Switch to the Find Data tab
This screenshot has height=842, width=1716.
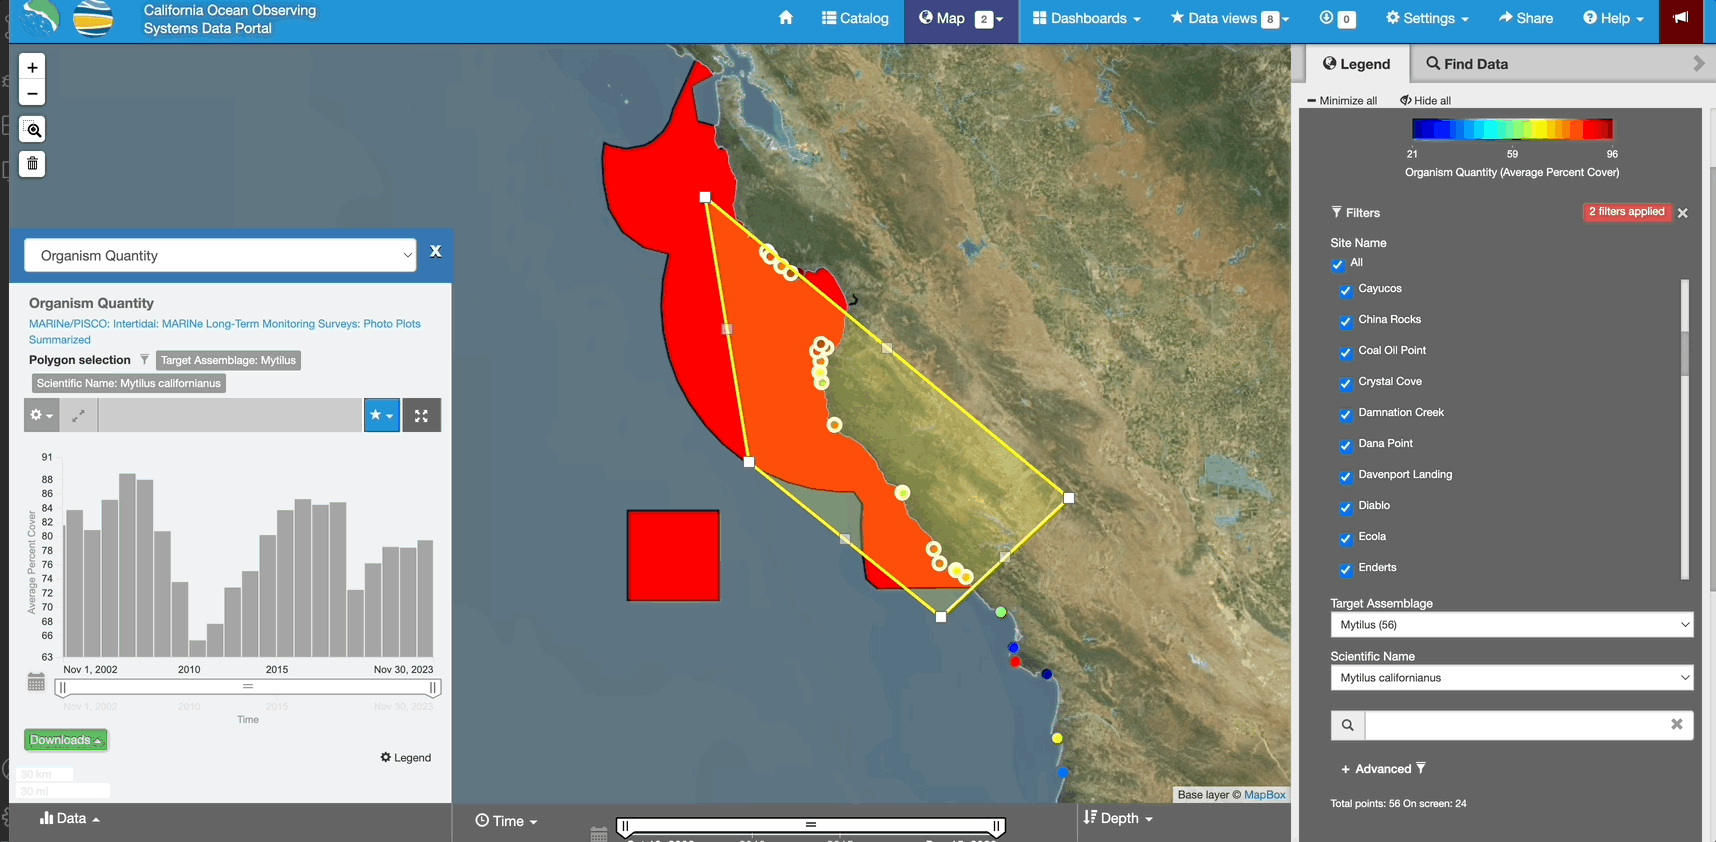(1467, 63)
